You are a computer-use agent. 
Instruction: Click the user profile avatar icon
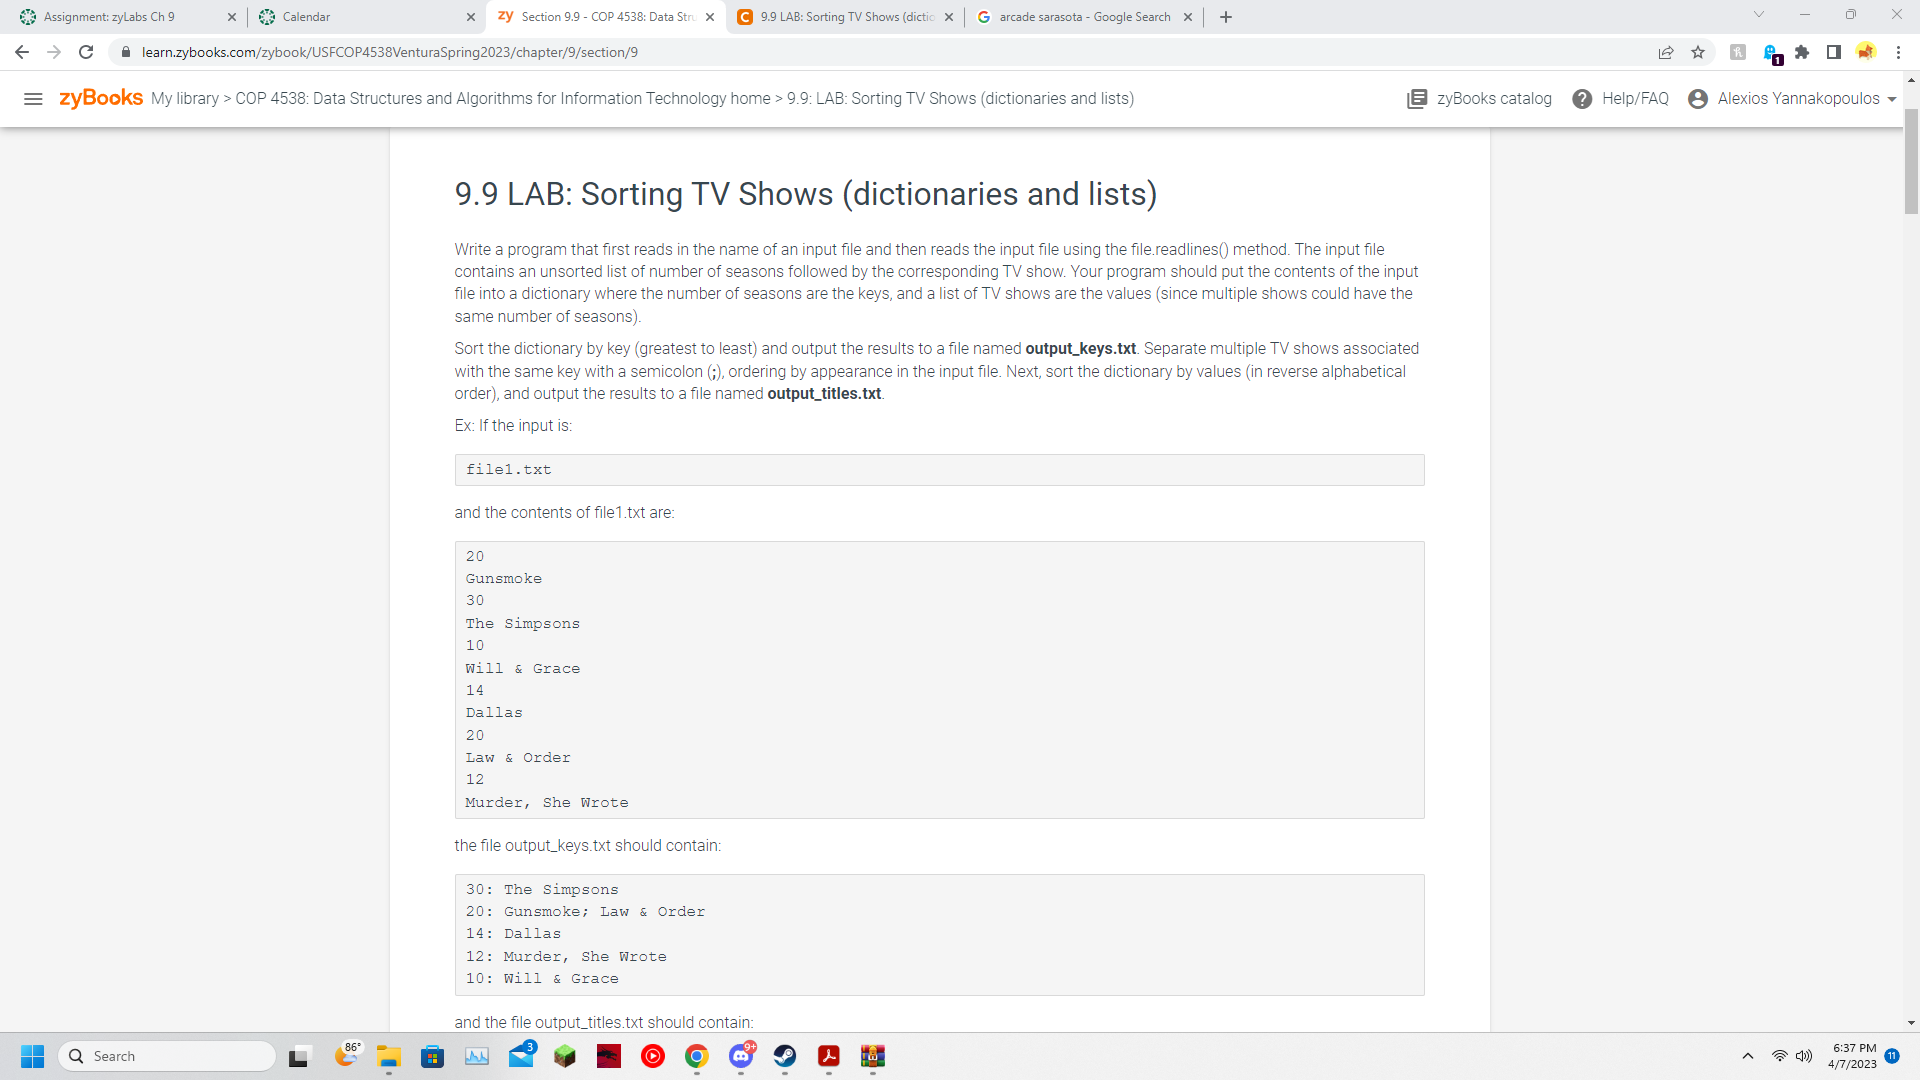point(1698,99)
